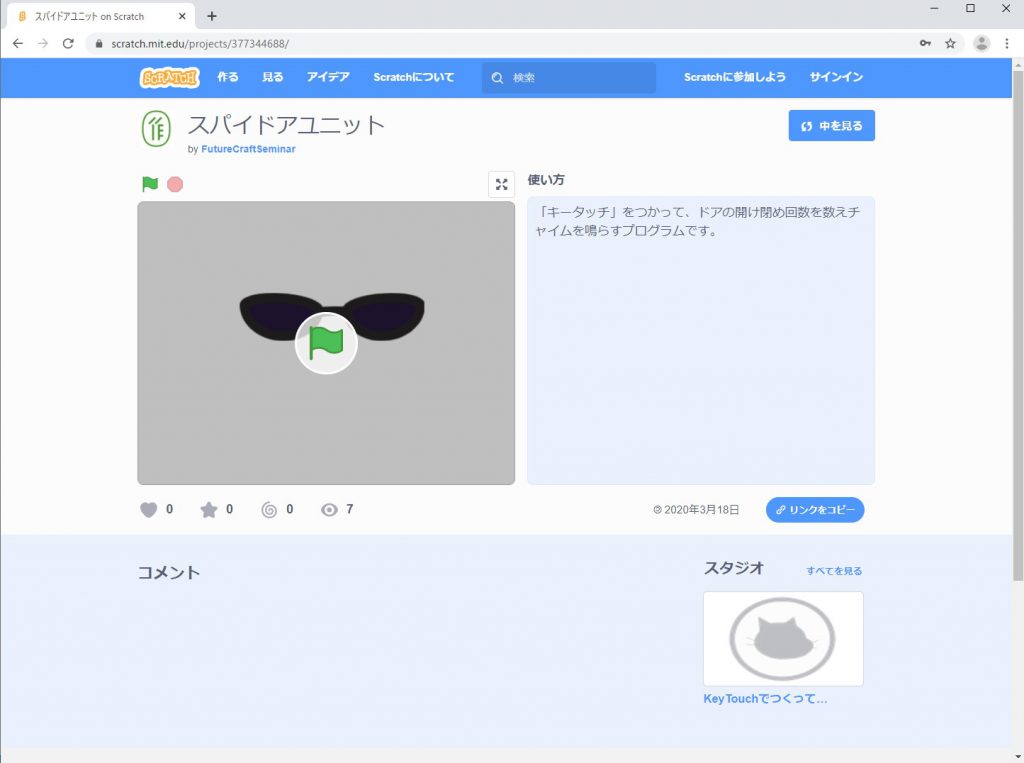Start the project with the large center flag
Image resolution: width=1024 pixels, height=763 pixels.
coord(326,343)
